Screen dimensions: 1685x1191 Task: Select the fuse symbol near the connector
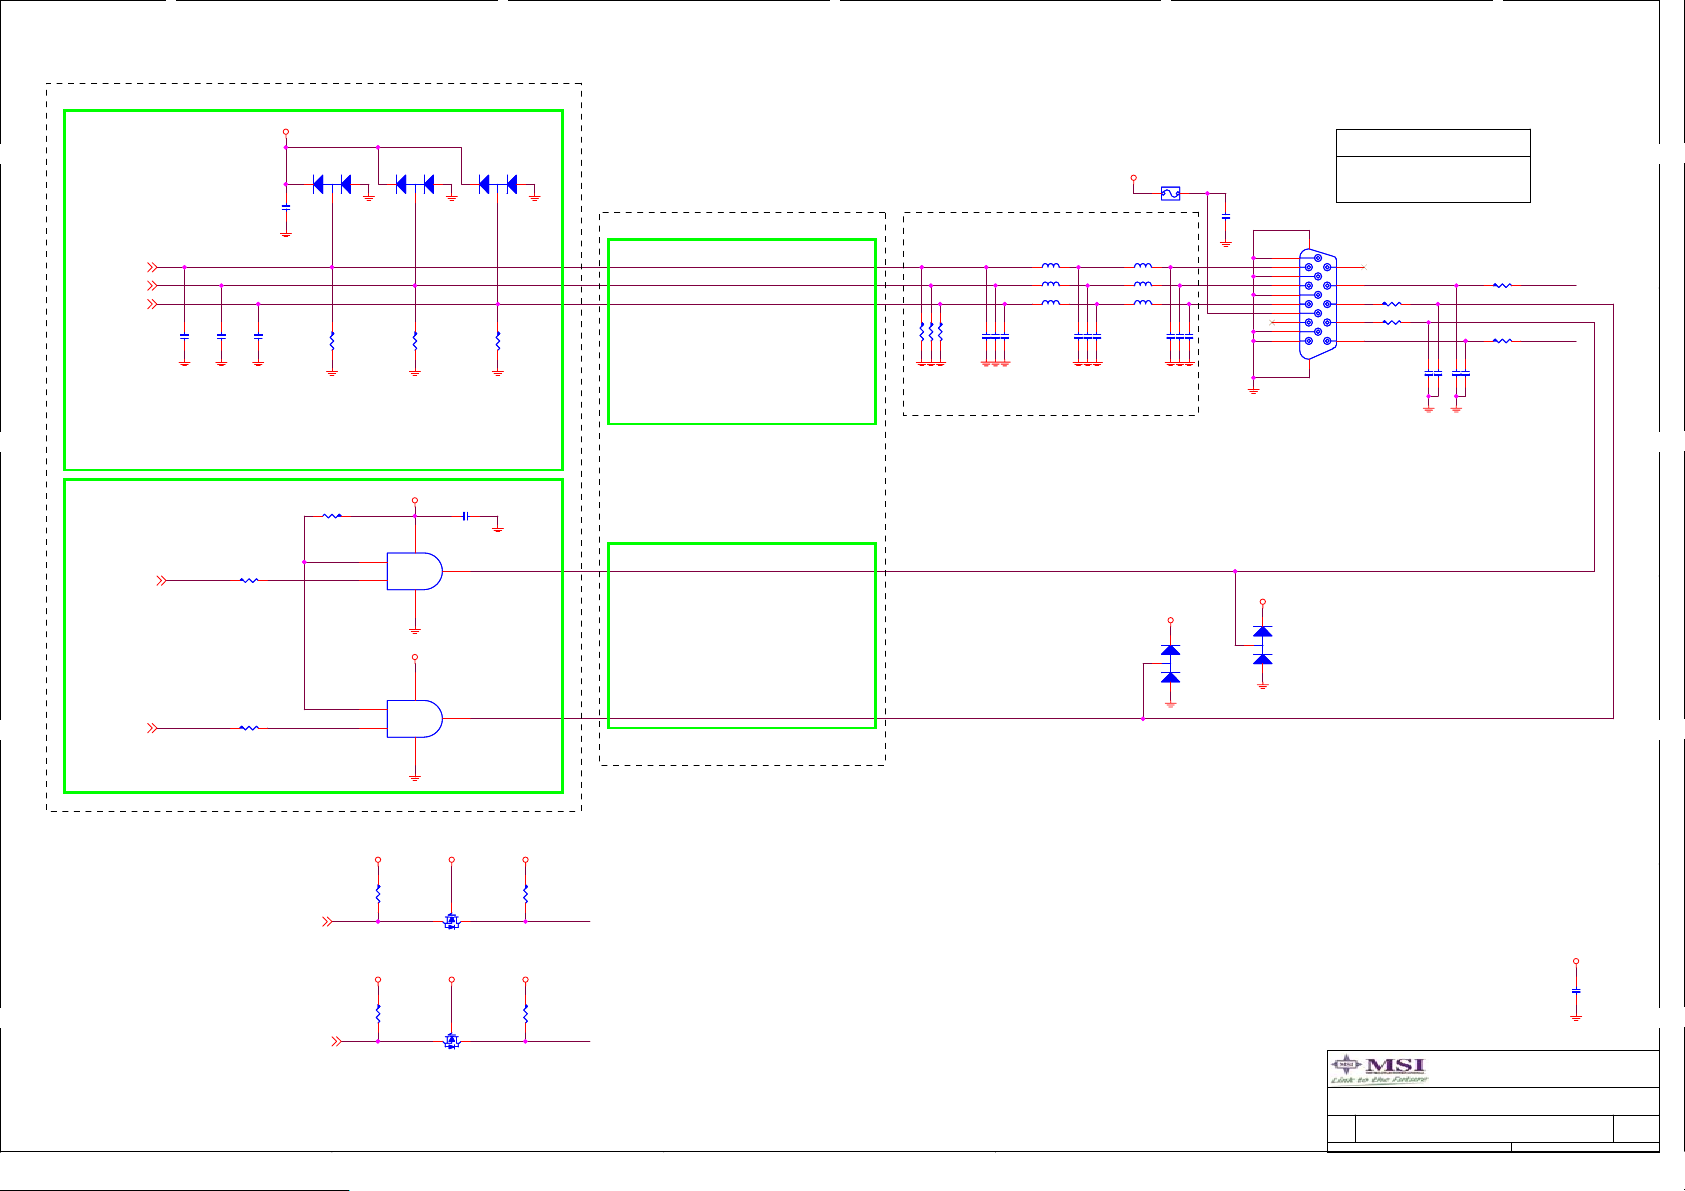(1170, 193)
